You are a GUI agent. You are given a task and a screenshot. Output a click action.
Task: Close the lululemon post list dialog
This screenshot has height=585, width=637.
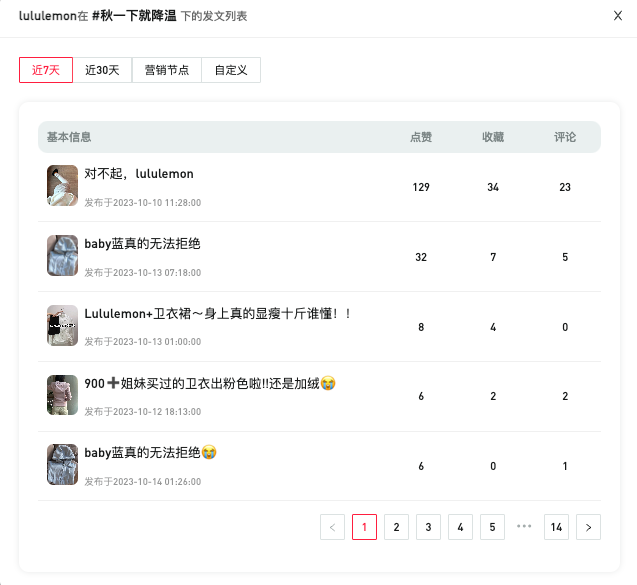tap(618, 16)
